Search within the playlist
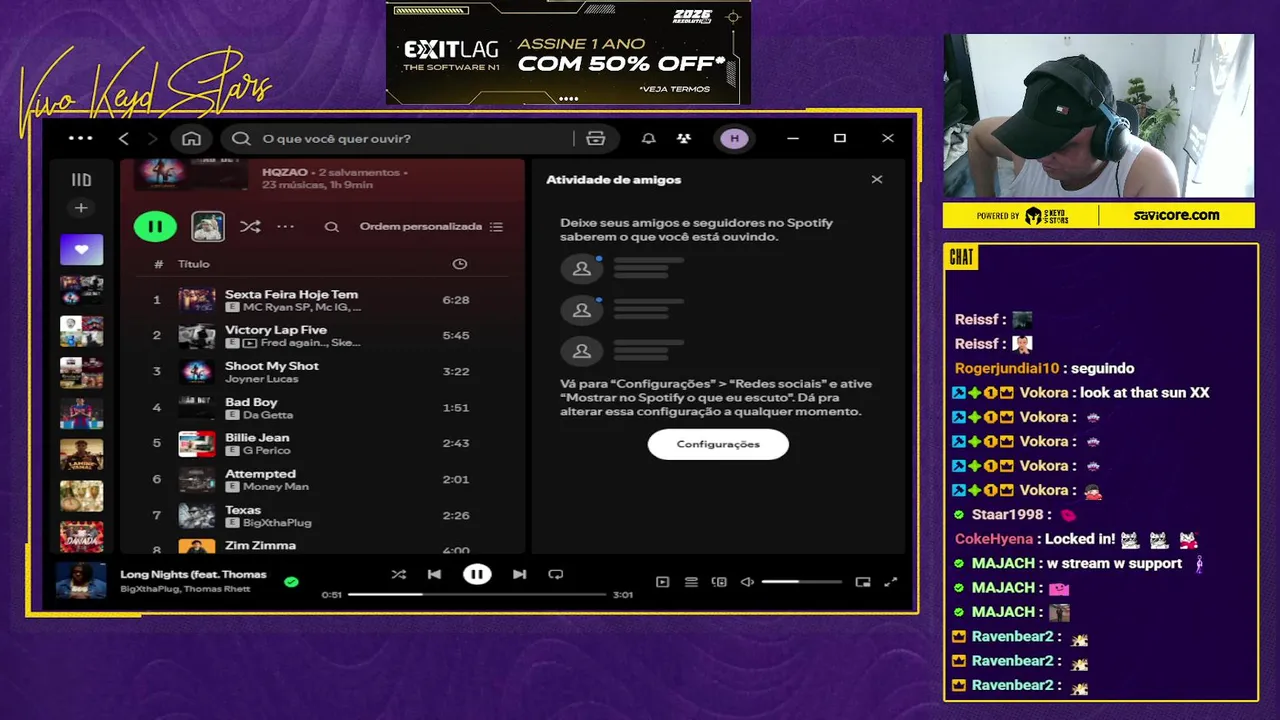1280x720 pixels. click(x=331, y=227)
